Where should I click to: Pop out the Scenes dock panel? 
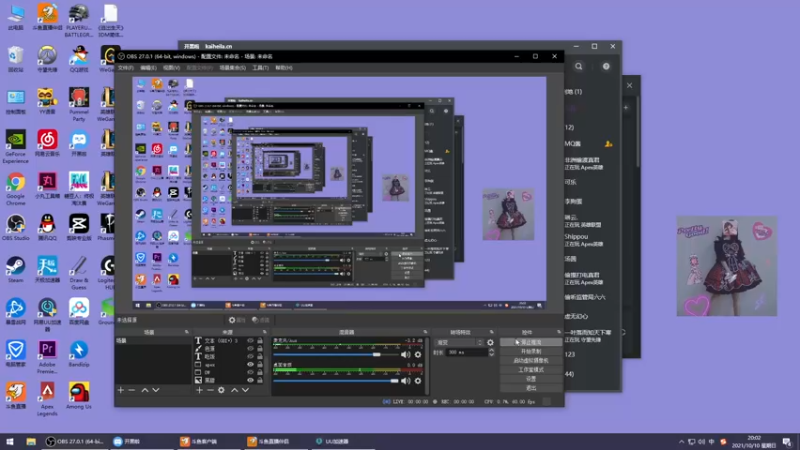pos(187,332)
